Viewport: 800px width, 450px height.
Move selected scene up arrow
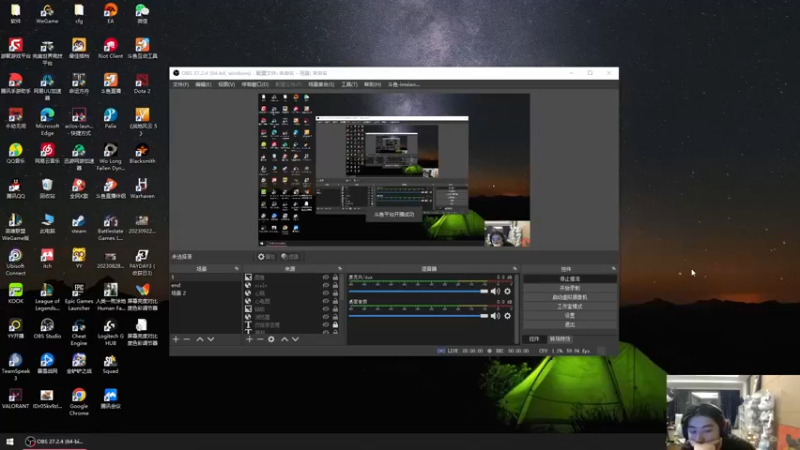coord(200,339)
